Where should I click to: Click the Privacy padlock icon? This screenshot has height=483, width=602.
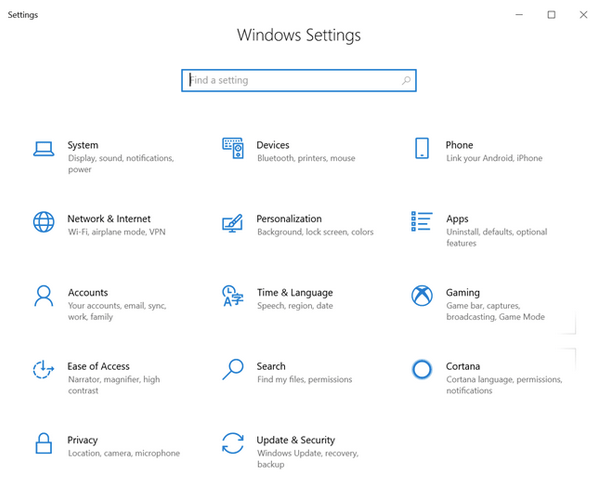pos(44,443)
